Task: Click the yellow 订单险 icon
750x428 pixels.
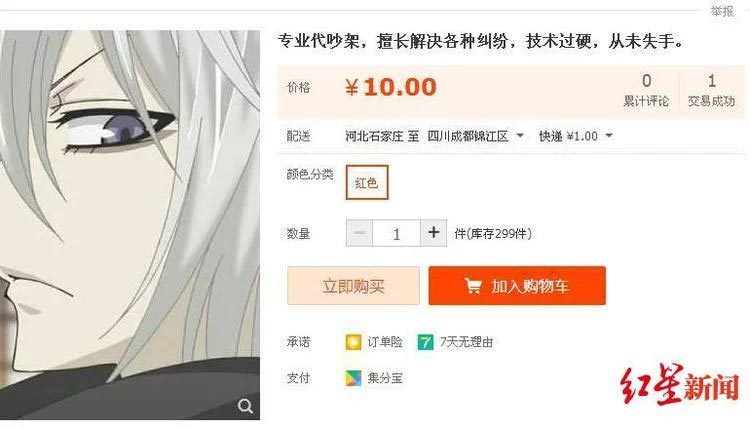Action: (353, 342)
